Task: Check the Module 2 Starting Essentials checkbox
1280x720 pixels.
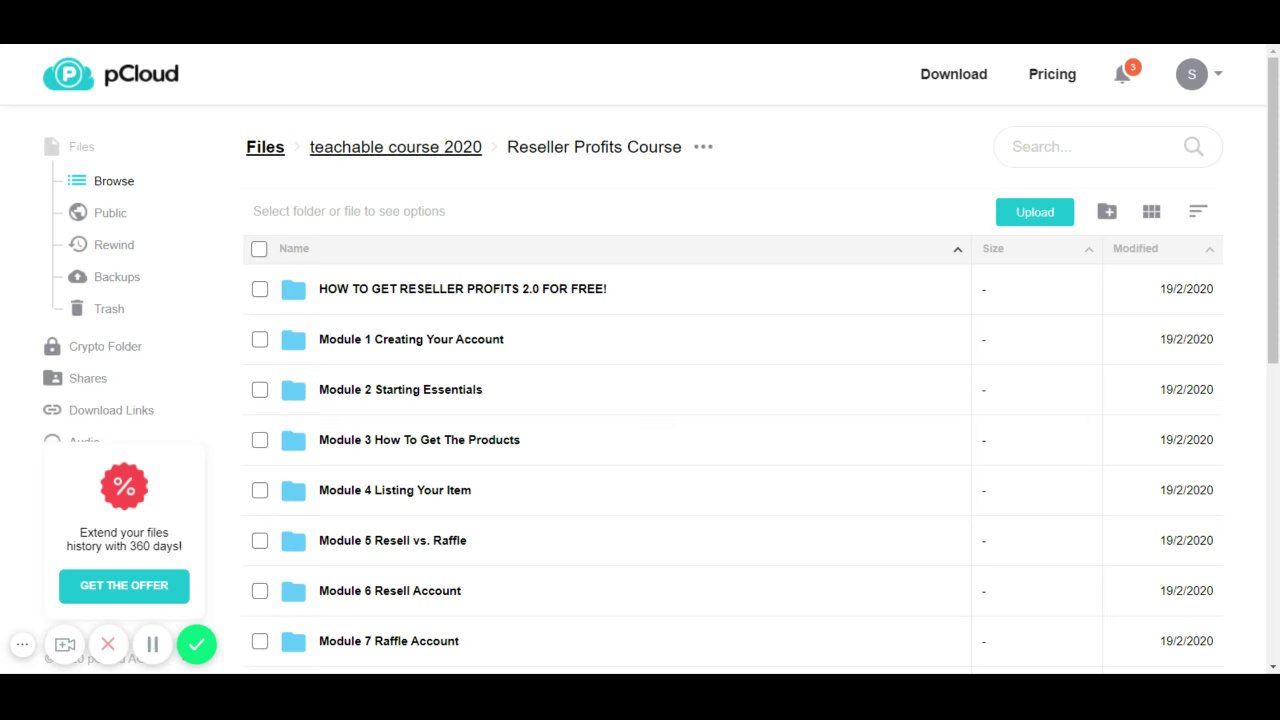Action: coord(260,390)
